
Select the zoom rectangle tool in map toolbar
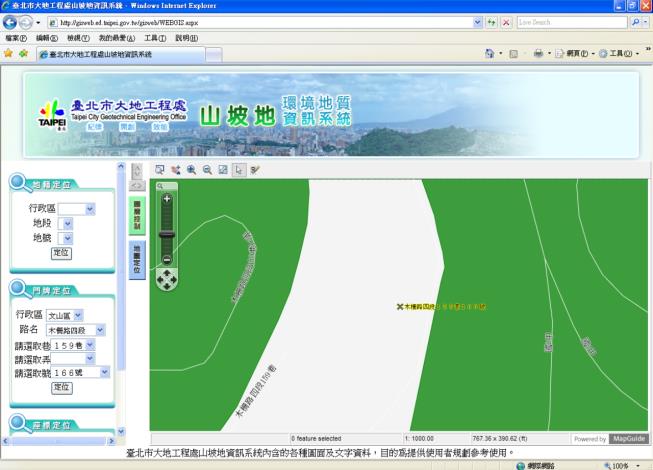[159, 170]
